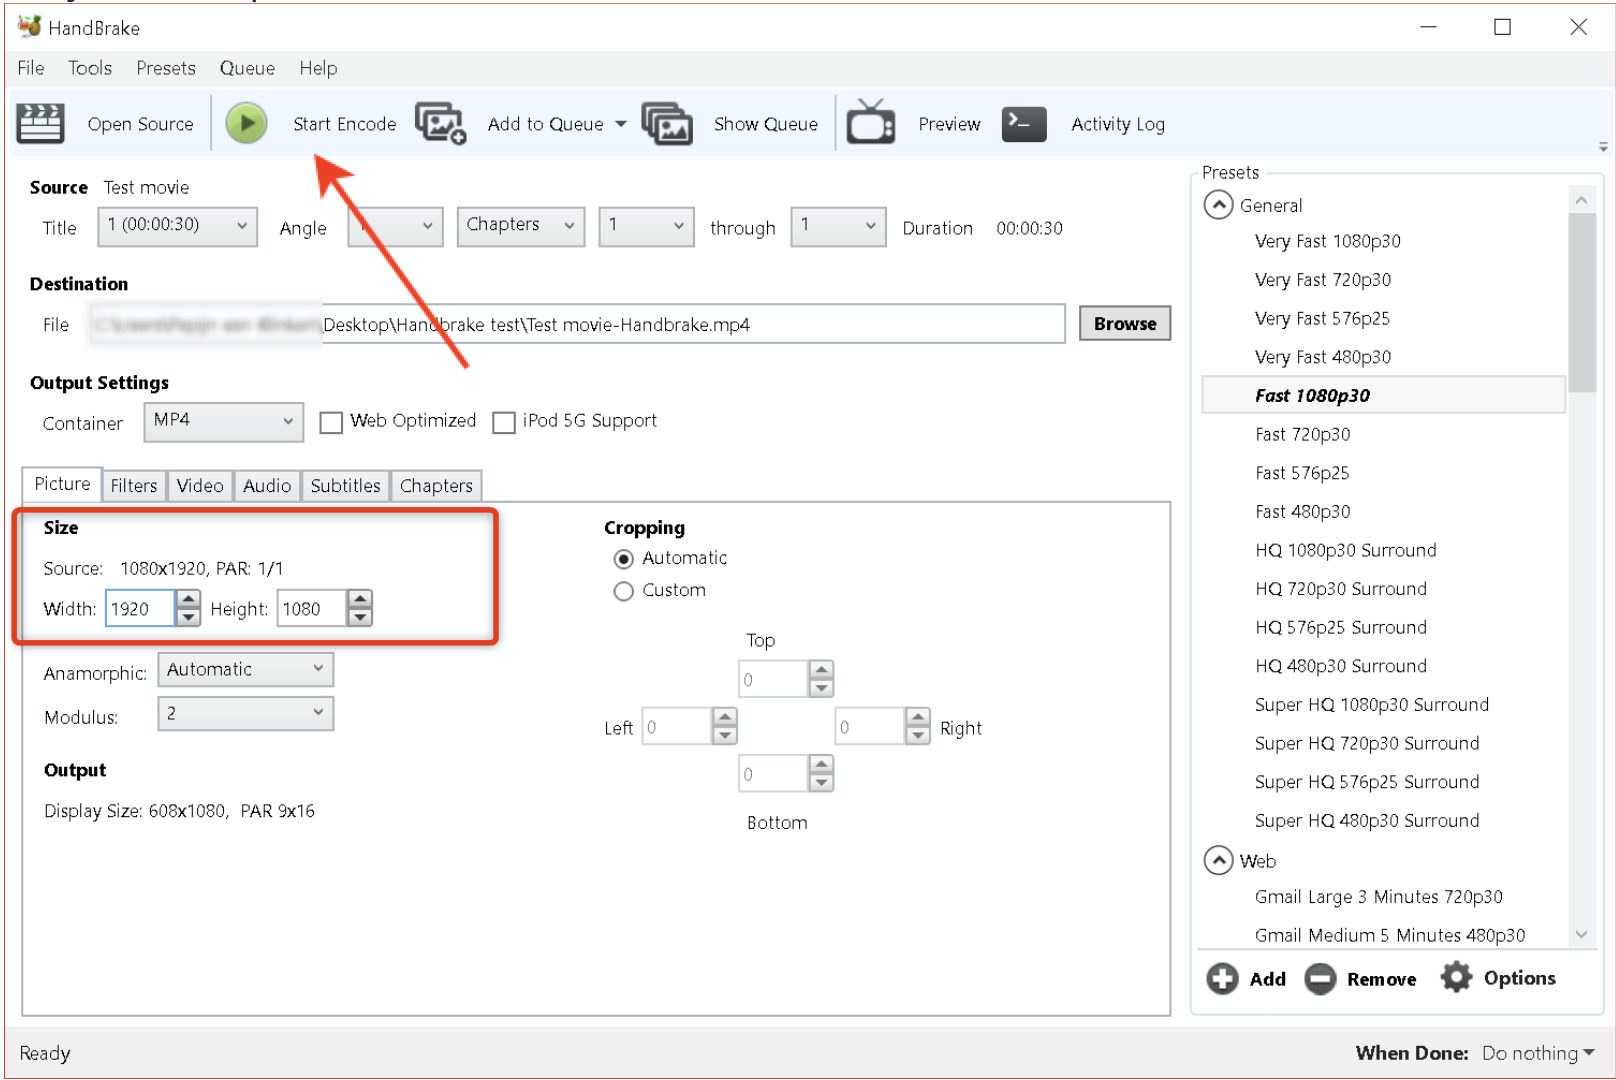Viewport: 1616px width, 1080px height.
Task: Click the Remove preset label
Action: (1381, 979)
